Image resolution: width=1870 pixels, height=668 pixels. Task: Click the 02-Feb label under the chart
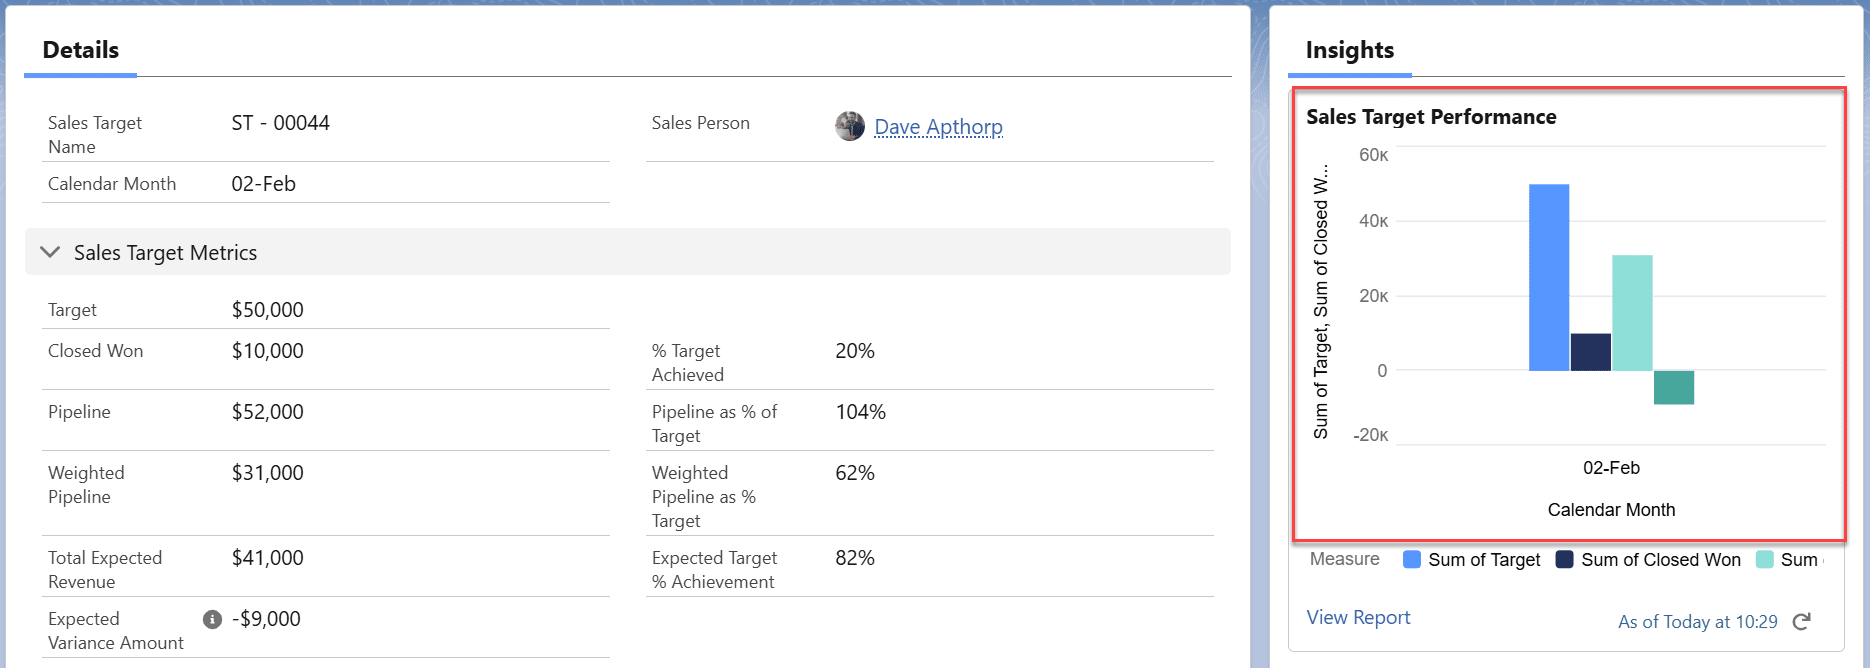pyautogui.click(x=1611, y=468)
